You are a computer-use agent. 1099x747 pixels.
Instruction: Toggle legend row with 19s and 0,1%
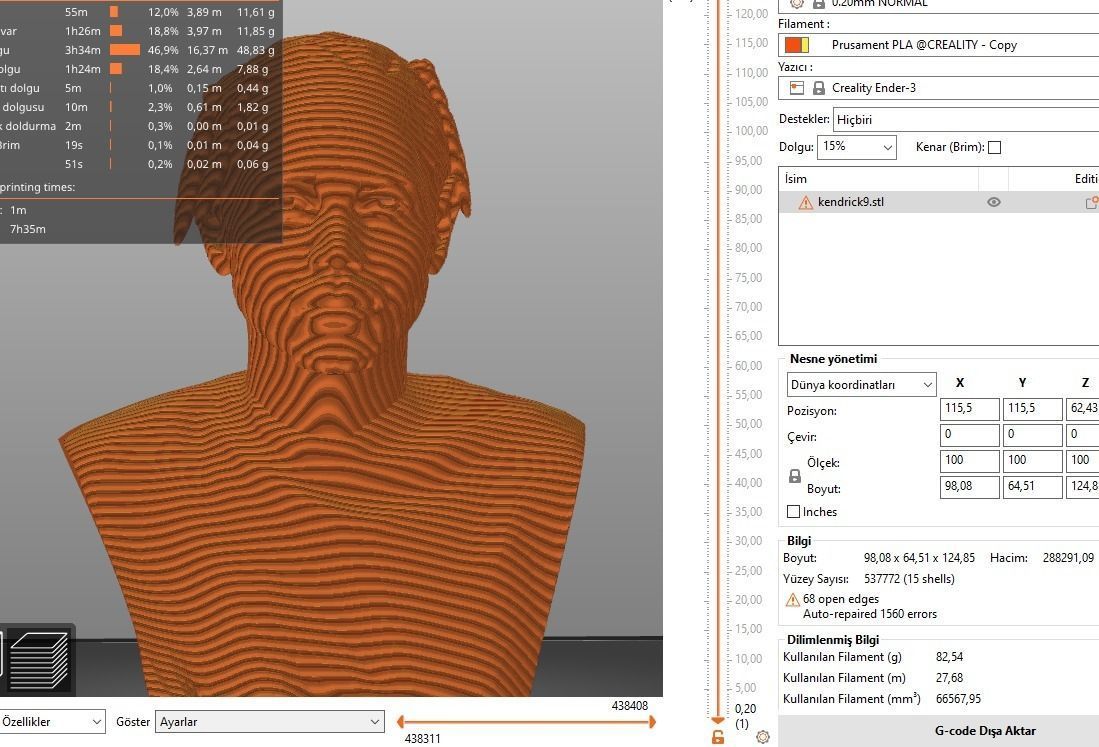click(x=139, y=145)
